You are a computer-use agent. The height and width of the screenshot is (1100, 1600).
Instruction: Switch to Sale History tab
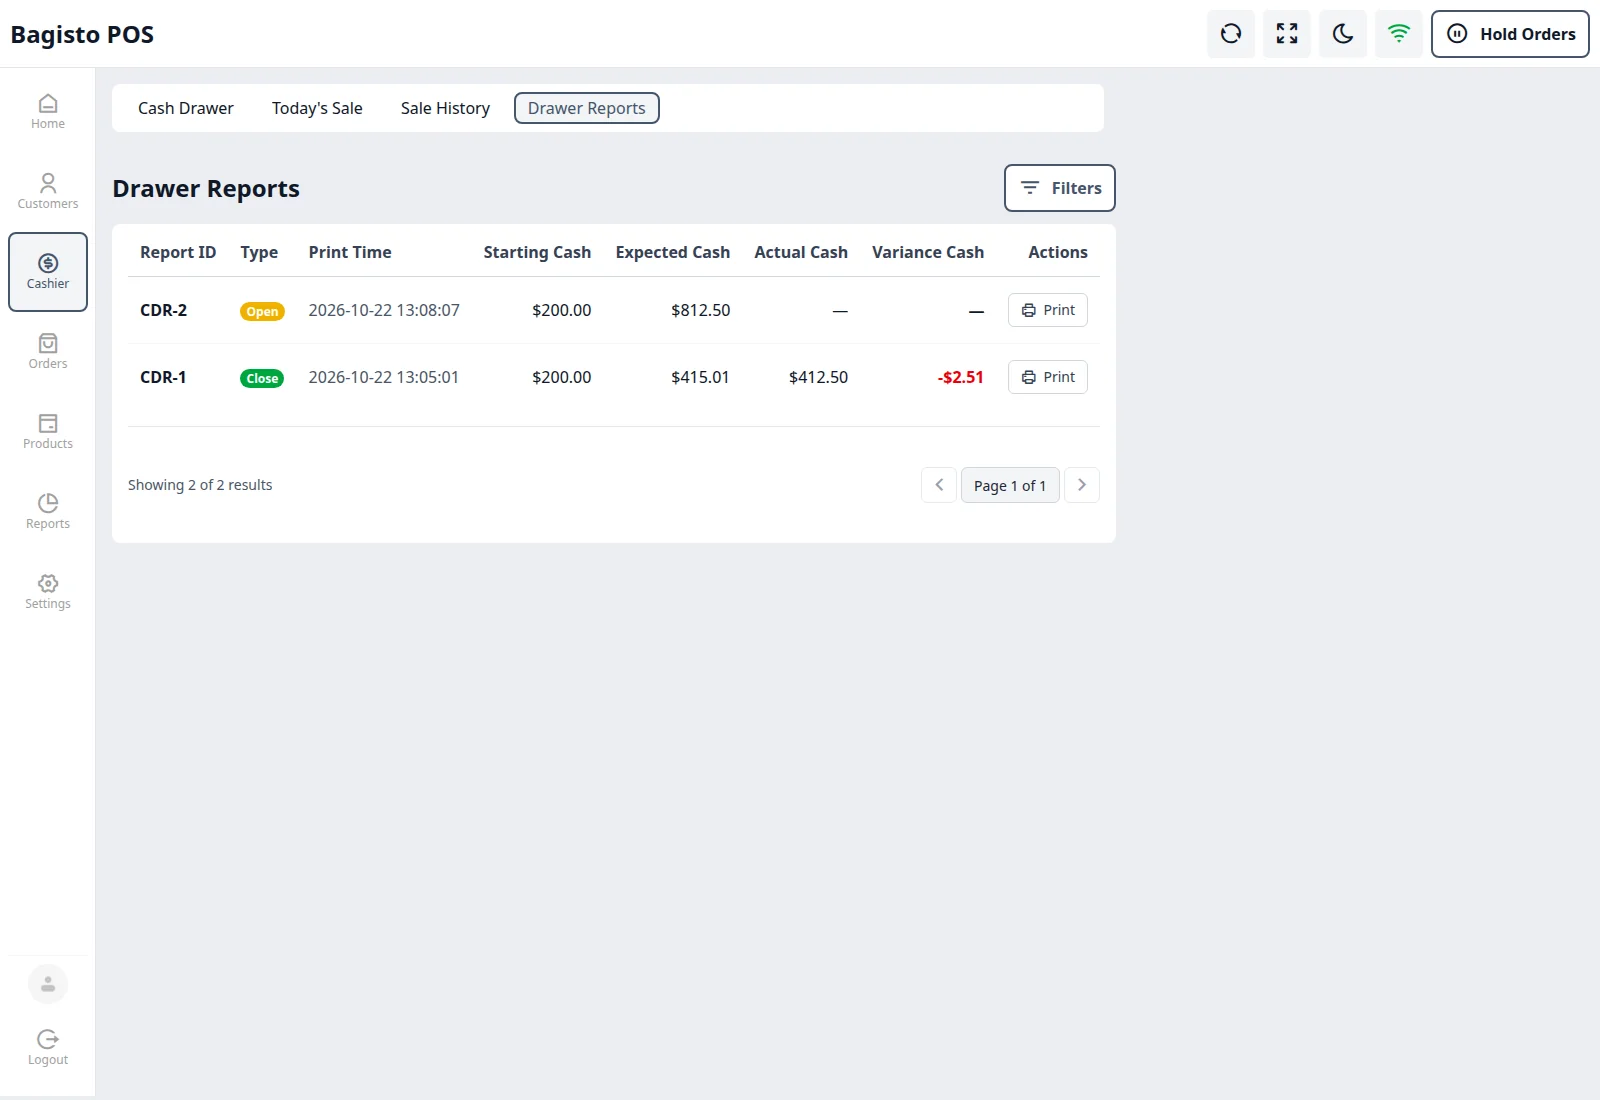tap(445, 108)
